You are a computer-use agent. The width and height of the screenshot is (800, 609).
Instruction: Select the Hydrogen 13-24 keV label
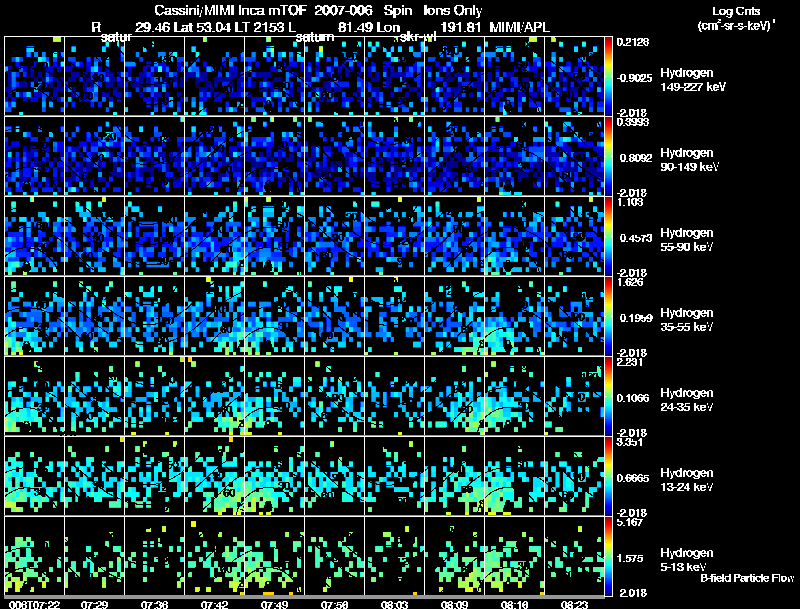point(687,480)
